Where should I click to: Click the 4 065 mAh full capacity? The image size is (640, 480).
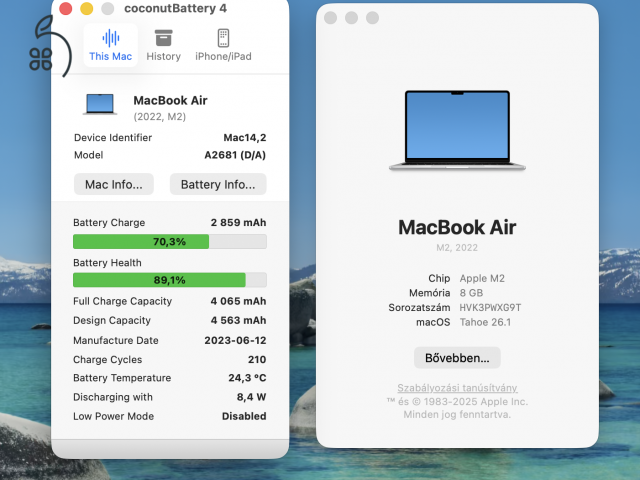coord(238,301)
